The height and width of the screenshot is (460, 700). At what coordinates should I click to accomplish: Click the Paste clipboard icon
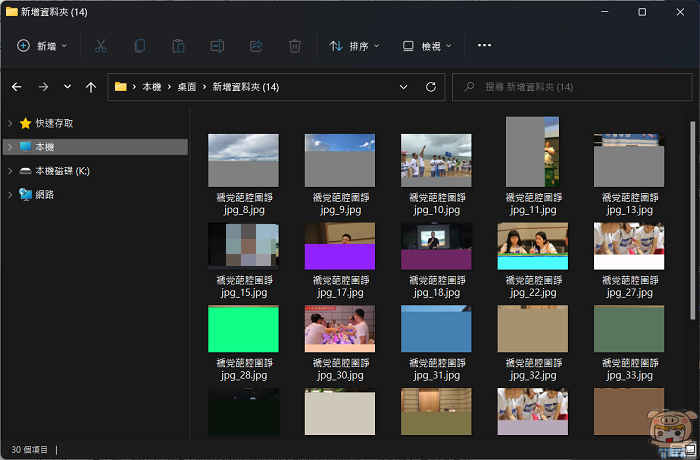178,46
